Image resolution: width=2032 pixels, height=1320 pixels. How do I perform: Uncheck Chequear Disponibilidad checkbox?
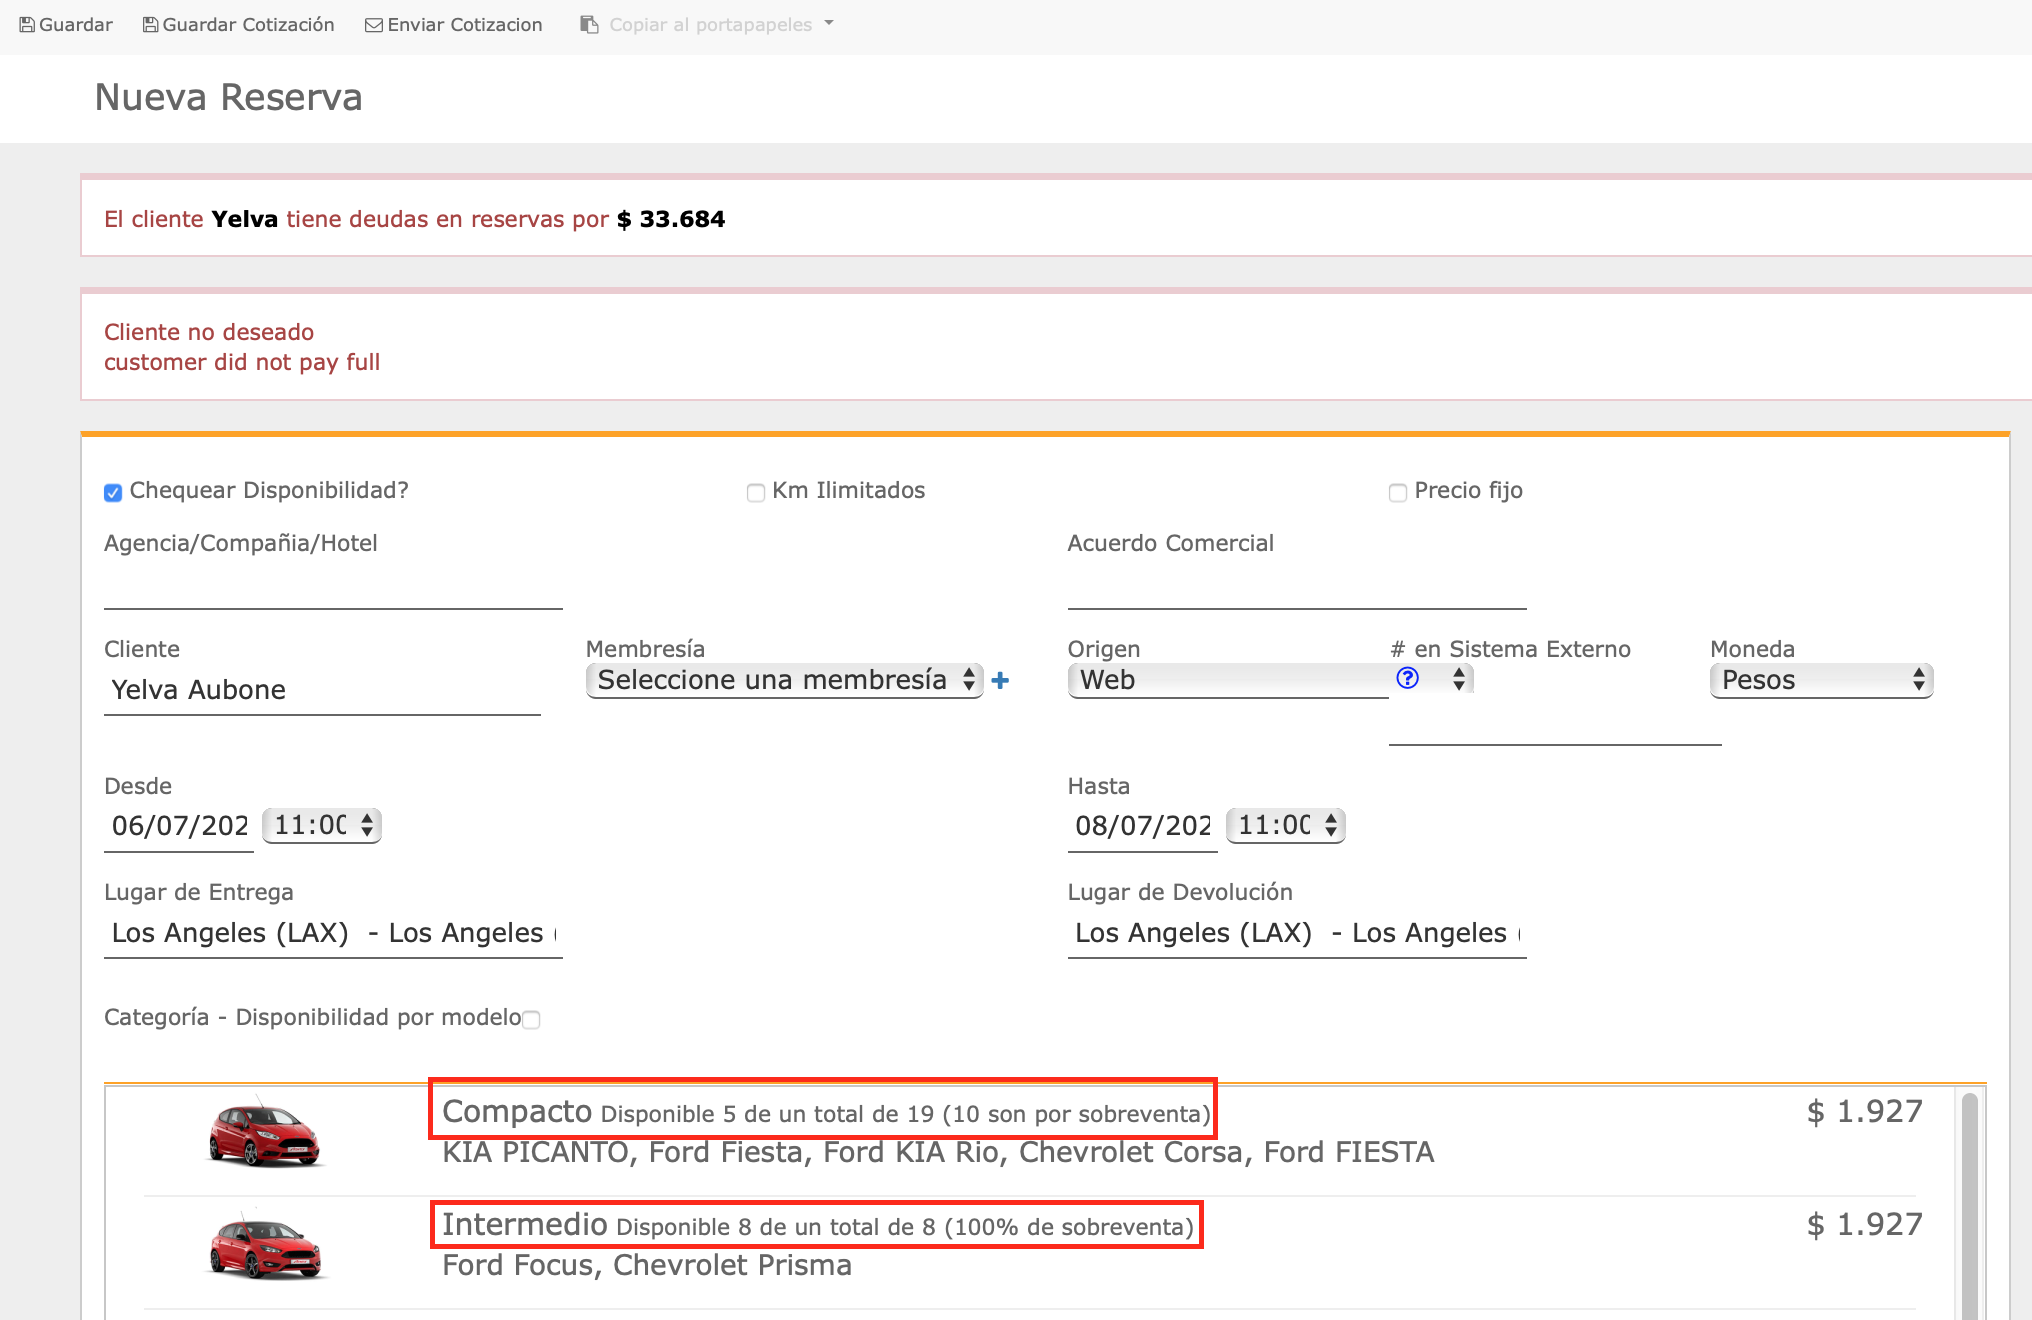click(113, 492)
